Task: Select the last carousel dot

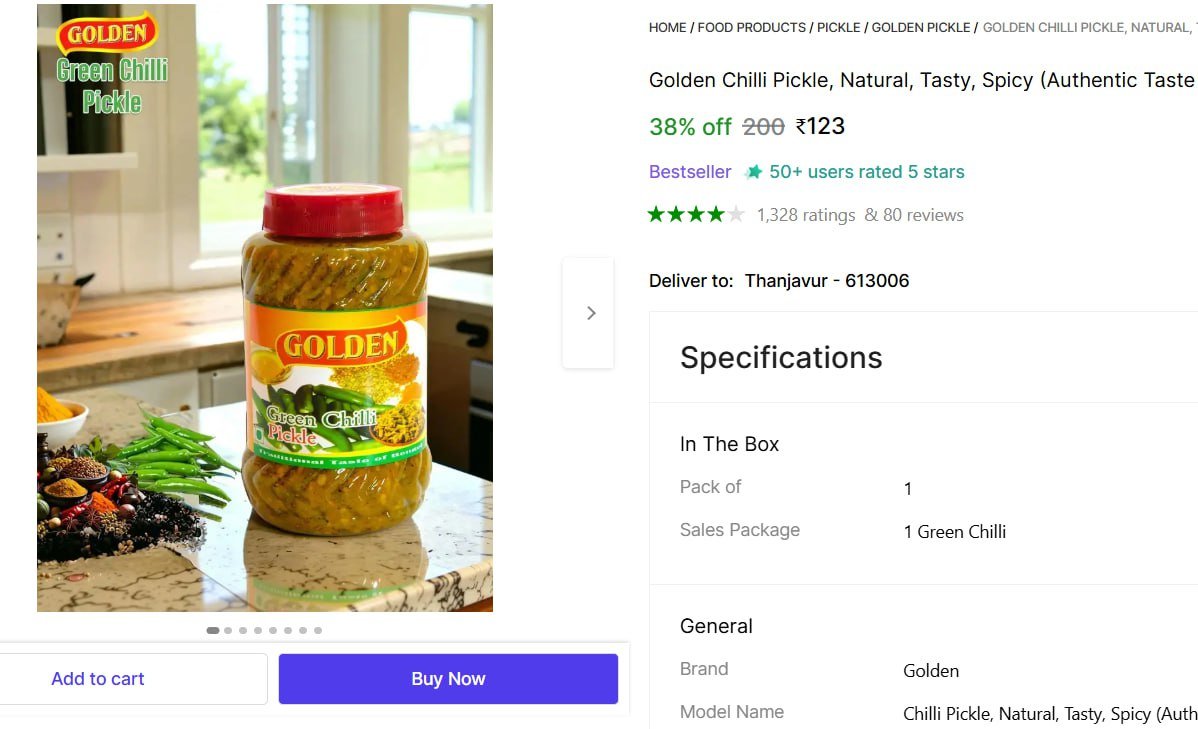Action: pos(318,631)
